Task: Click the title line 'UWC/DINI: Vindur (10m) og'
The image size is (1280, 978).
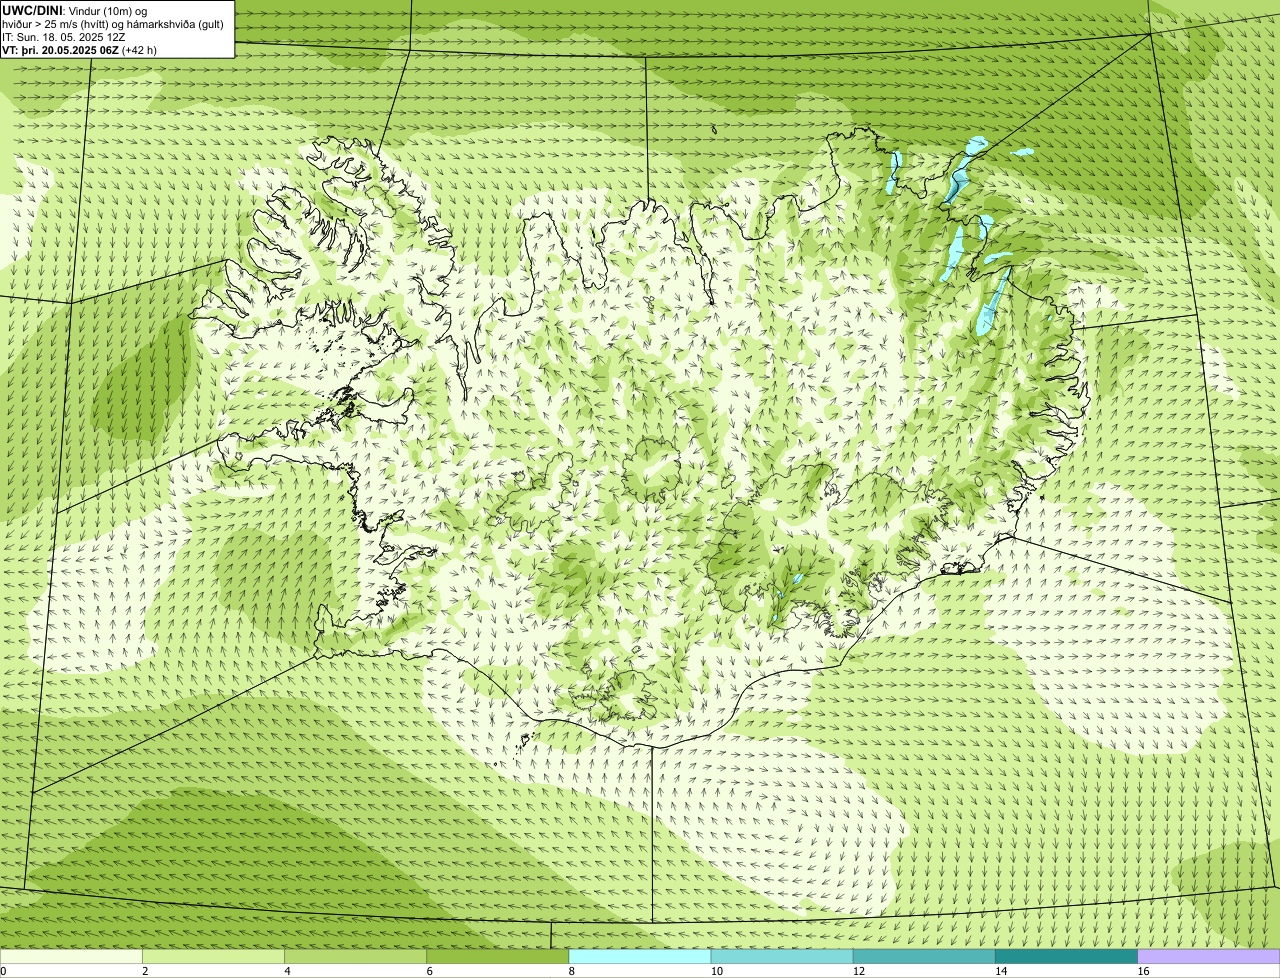Action: (x=75, y=11)
